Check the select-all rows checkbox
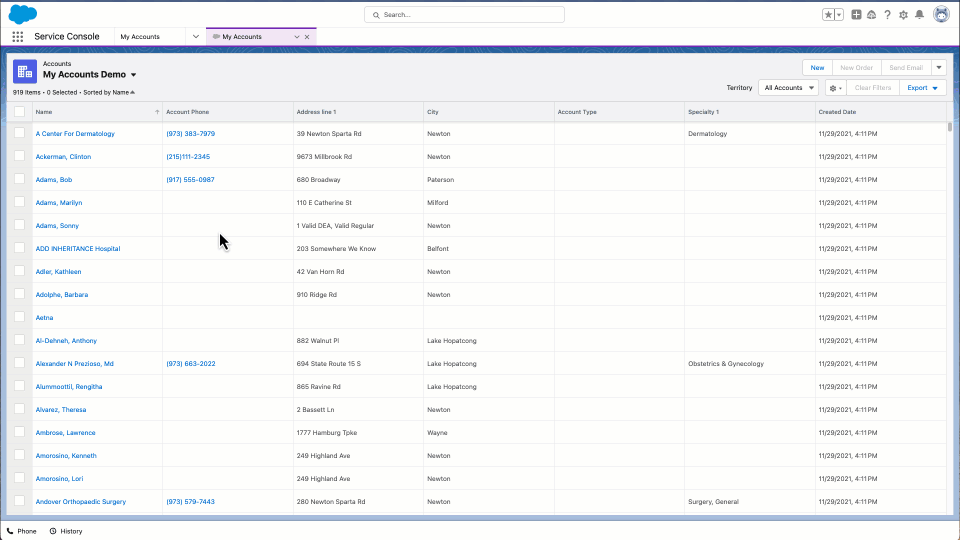The height and width of the screenshot is (540, 960). tap(19, 112)
